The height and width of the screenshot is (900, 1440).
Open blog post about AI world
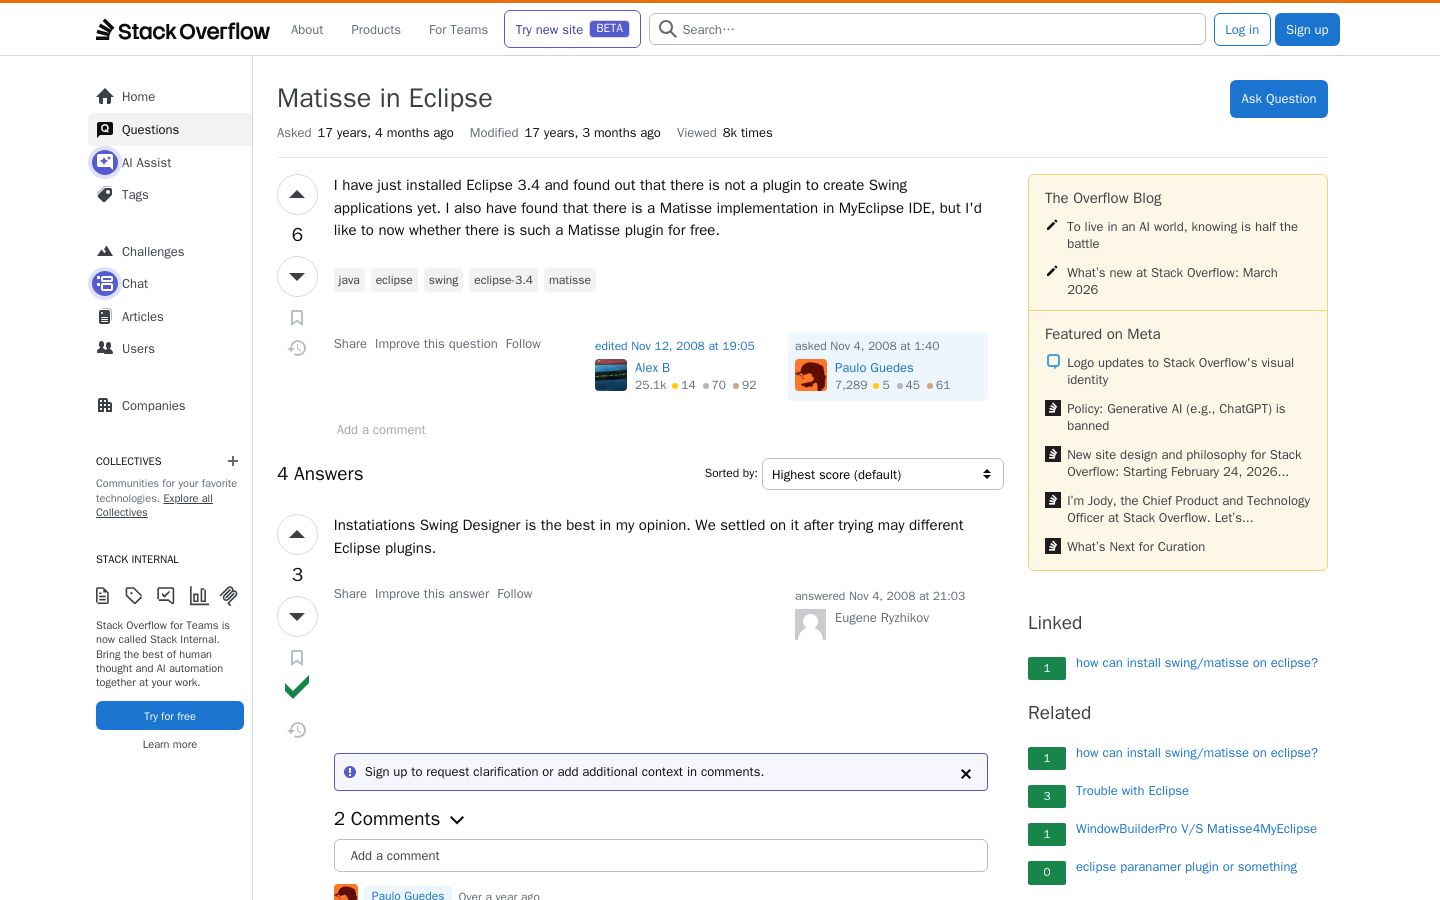[x=1182, y=235]
